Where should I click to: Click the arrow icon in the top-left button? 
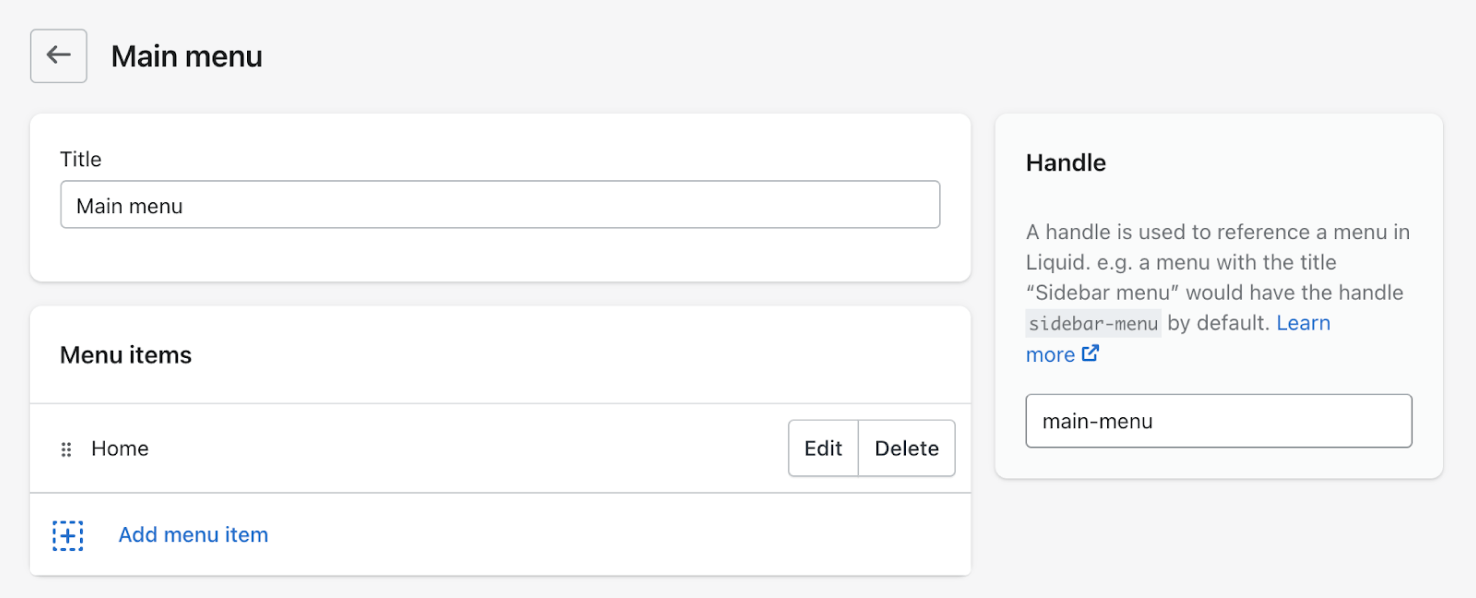pos(58,55)
